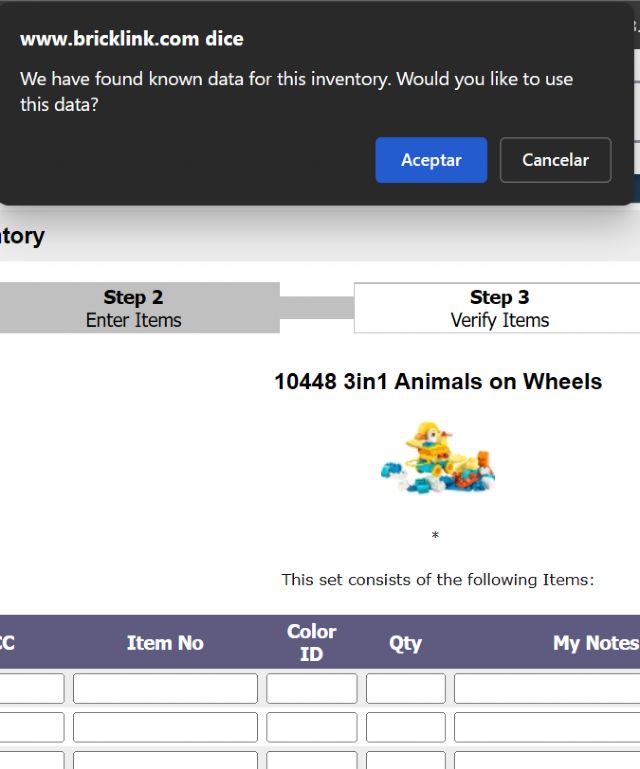This screenshot has height=769, width=640.
Task: Click the second row Color ID field
Action: pos(311,727)
